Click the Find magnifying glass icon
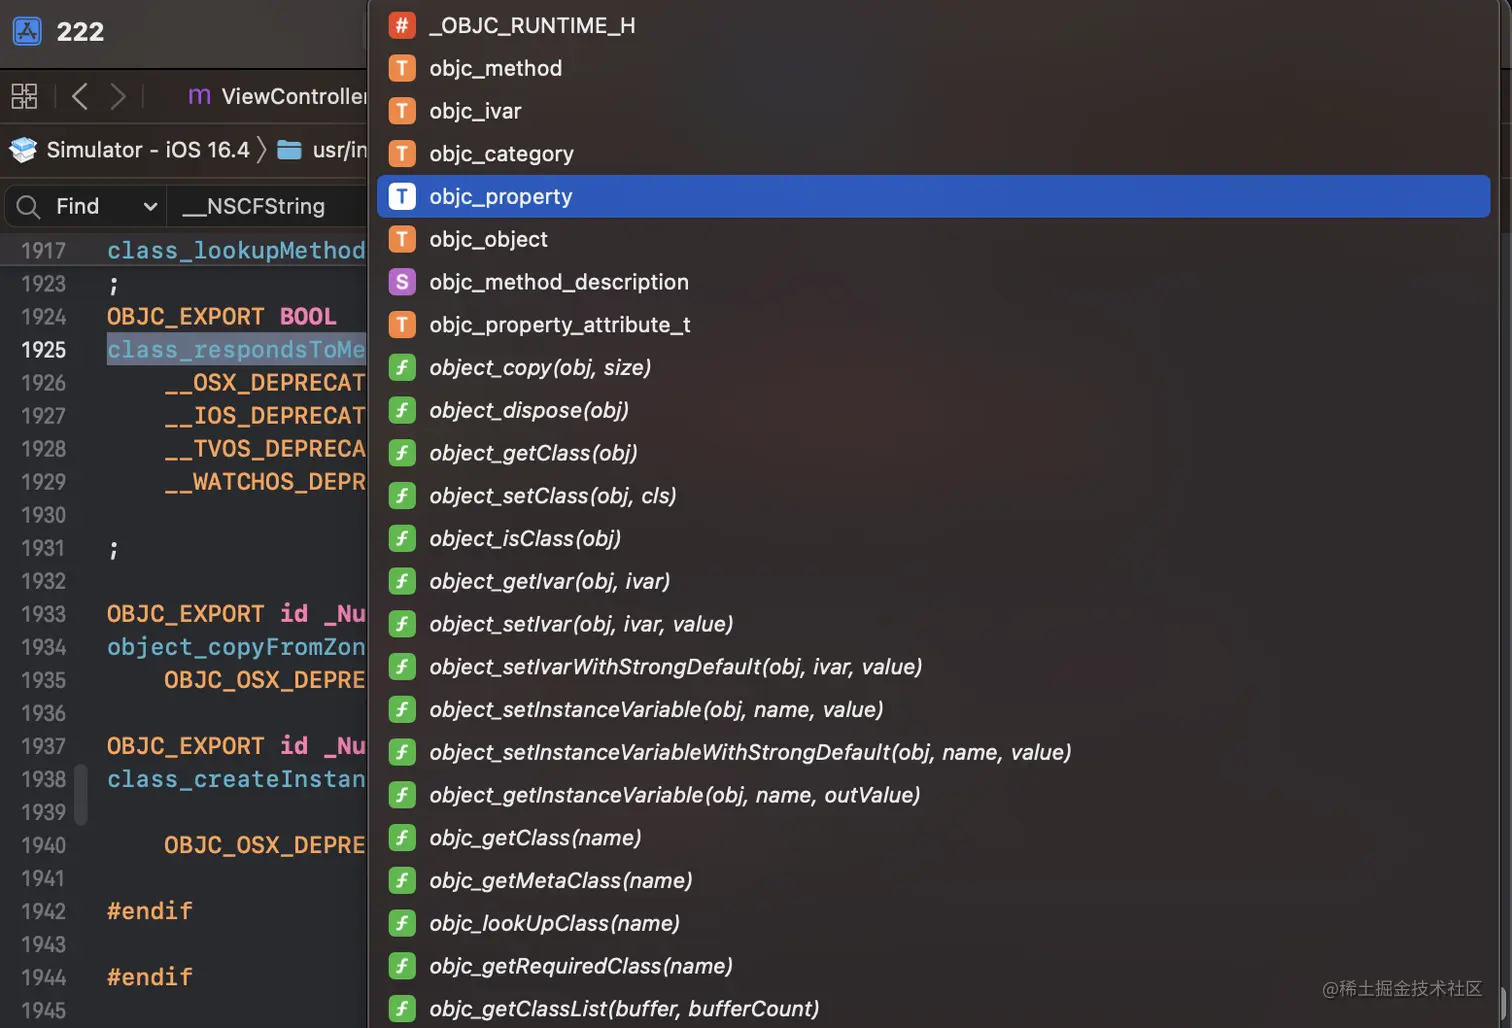The width and height of the screenshot is (1512, 1028). point(28,206)
